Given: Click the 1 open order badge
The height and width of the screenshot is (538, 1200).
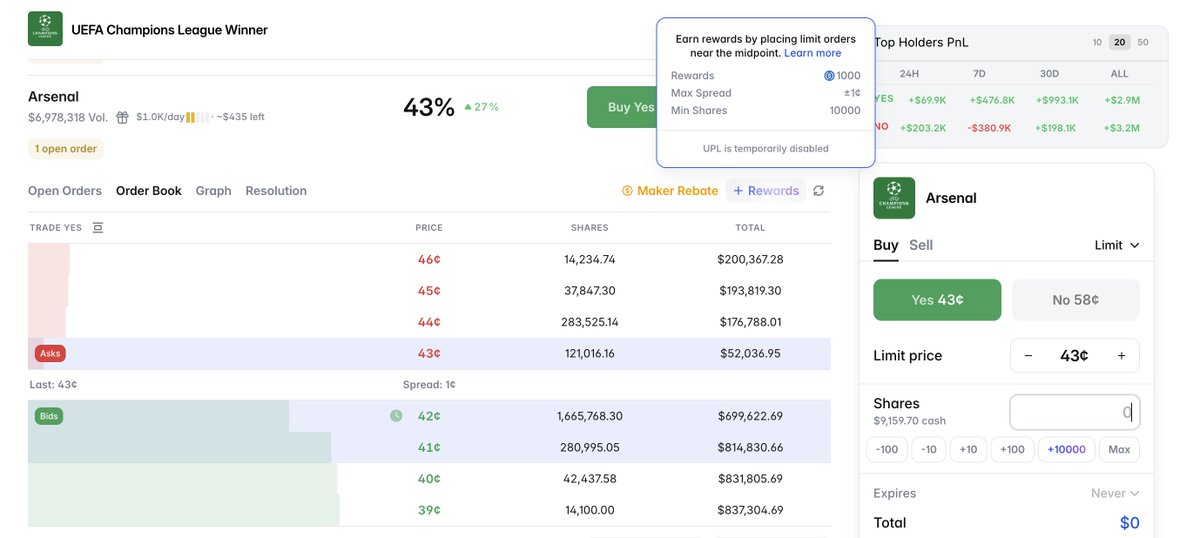Looking at the screenshot, I should [x=66, y=149].
